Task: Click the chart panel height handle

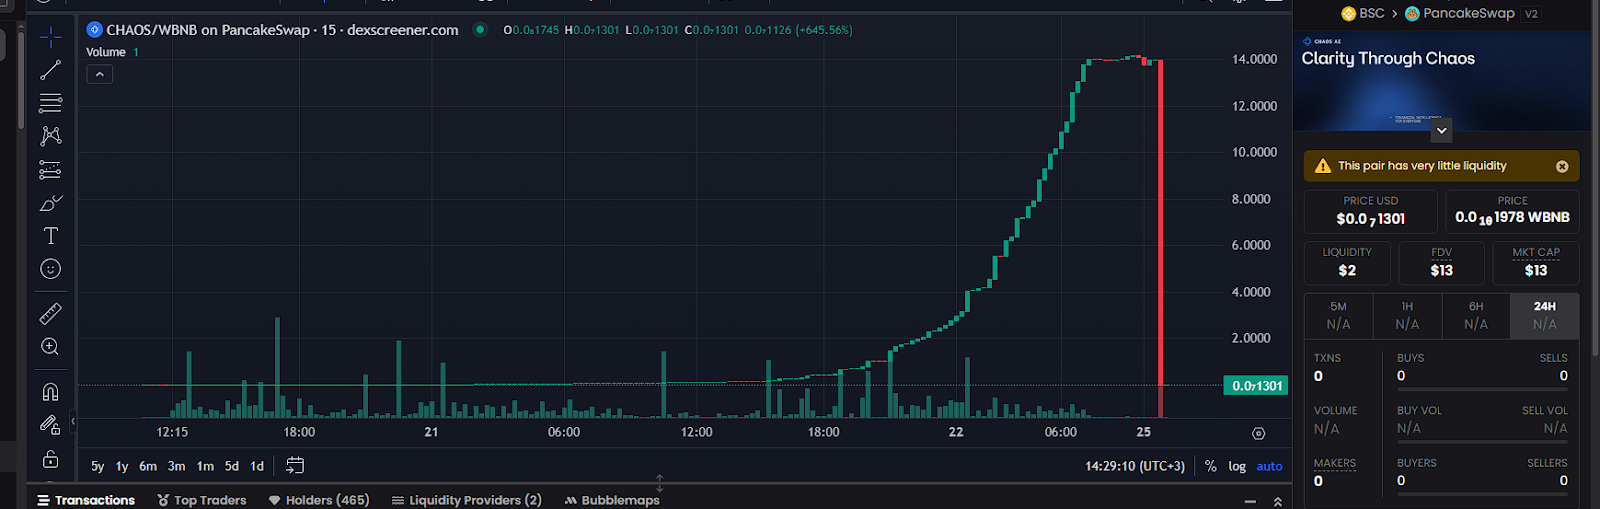Action: (660, 484)
